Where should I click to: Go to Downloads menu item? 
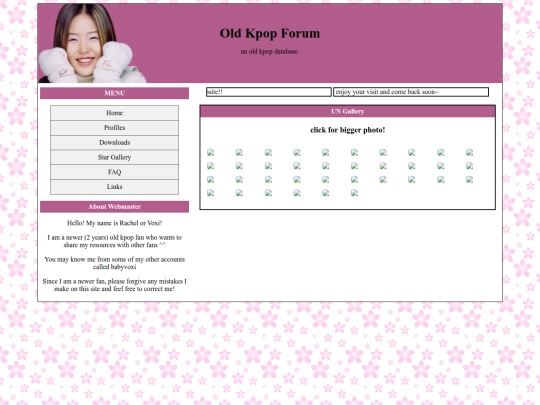pyautogui.click(x=114, y=143)
